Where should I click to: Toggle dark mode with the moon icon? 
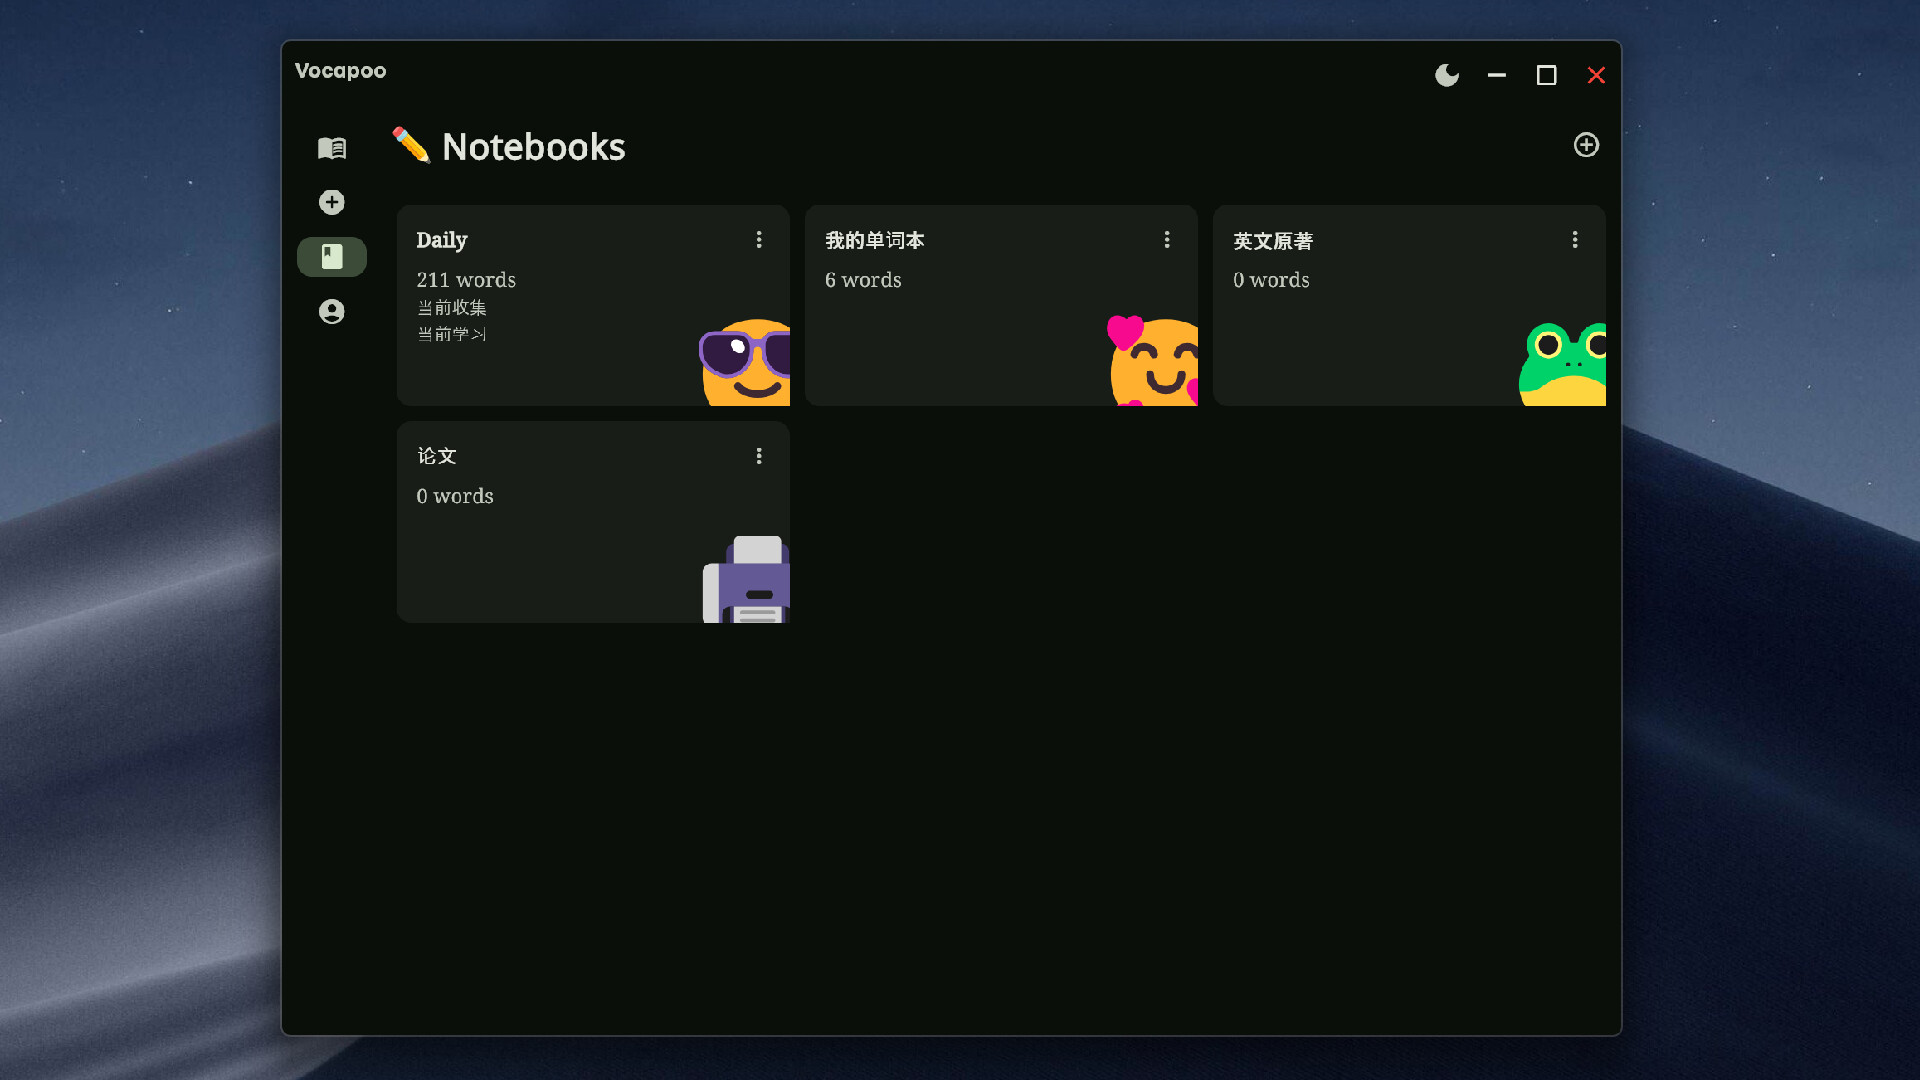[1446, 75]
